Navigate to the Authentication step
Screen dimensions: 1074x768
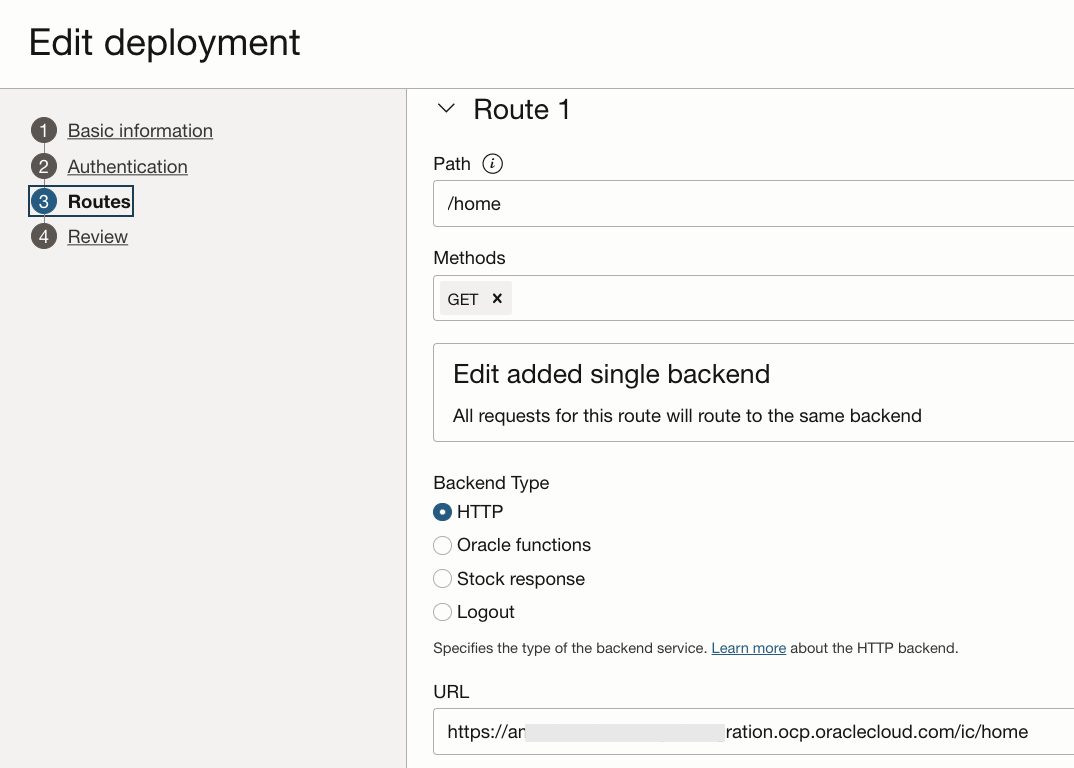pos(127,166)
